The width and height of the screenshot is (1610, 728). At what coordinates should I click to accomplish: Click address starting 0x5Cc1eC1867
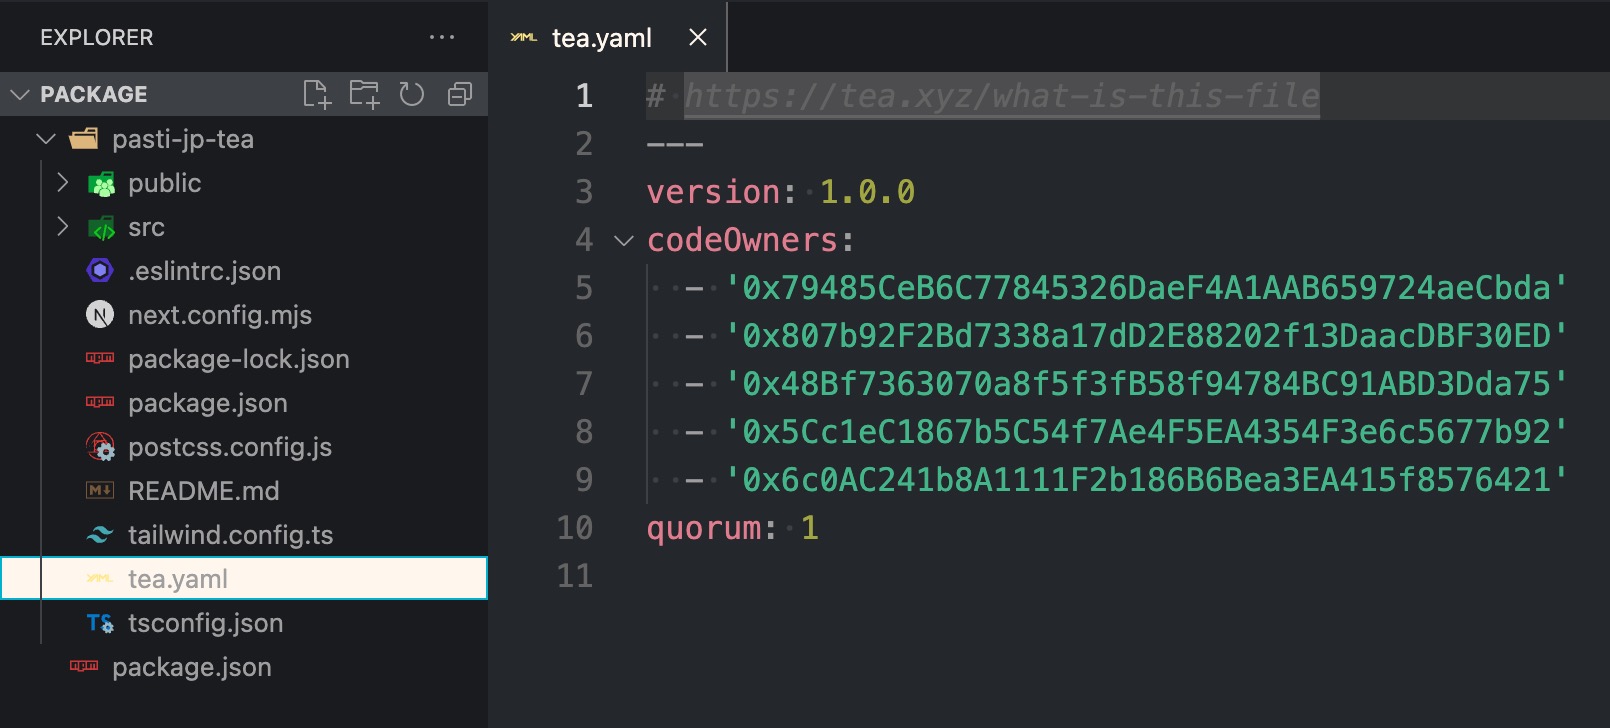1146,432
